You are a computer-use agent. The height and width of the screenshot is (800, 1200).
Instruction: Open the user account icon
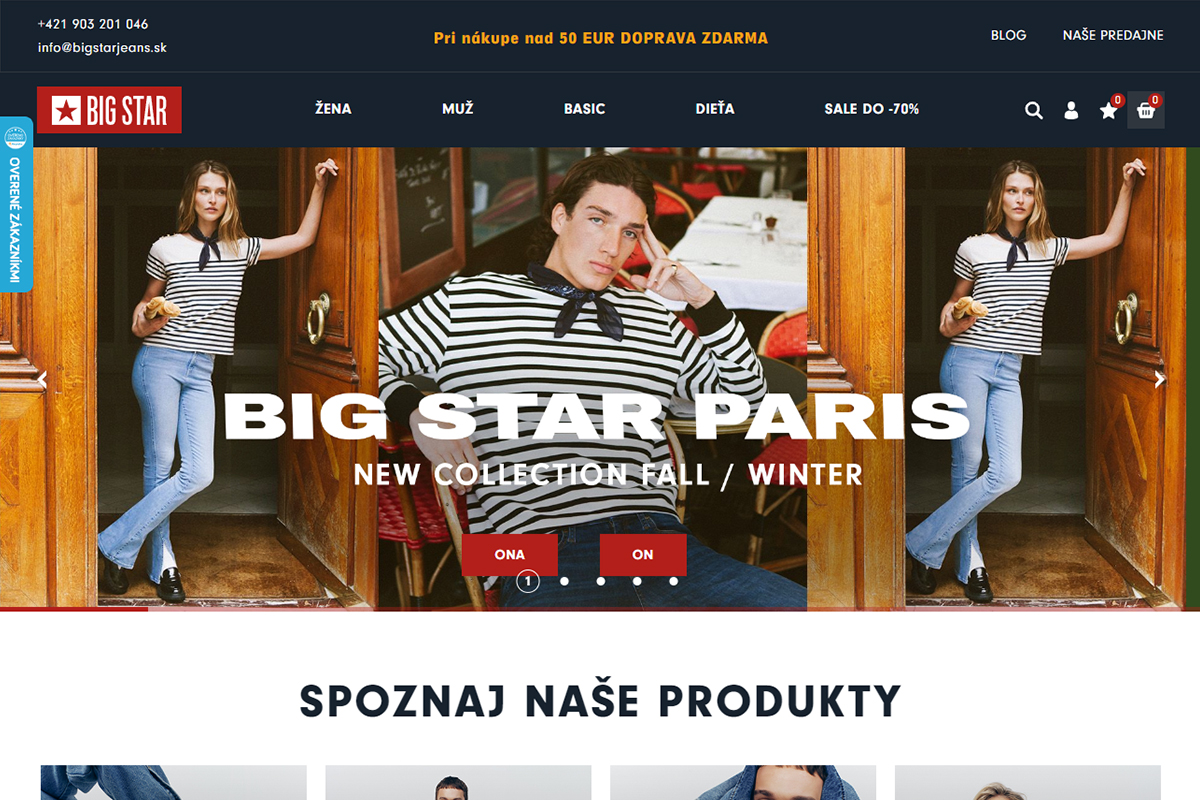(x=1071, y=110)
